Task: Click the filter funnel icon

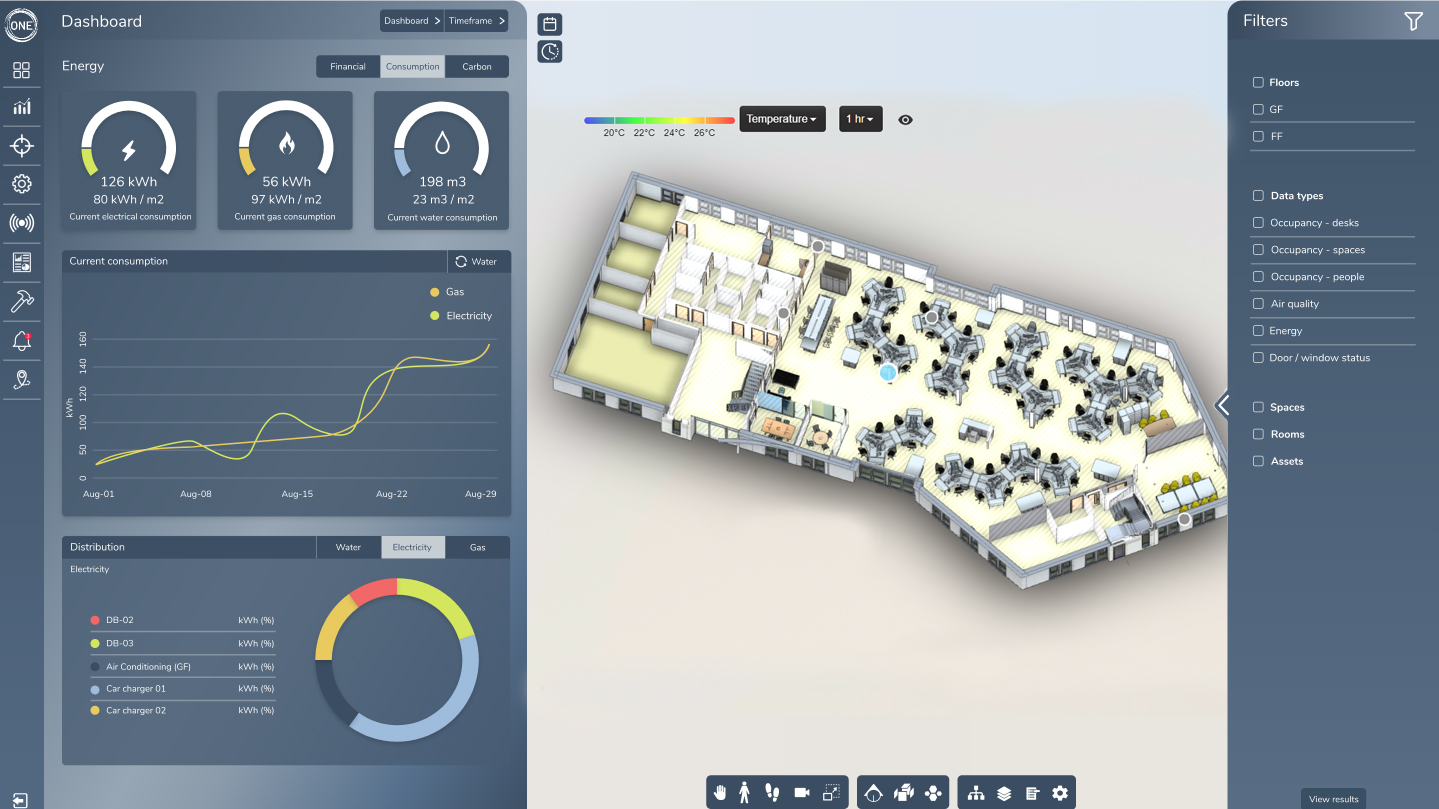Action: tap(1413, 21)
